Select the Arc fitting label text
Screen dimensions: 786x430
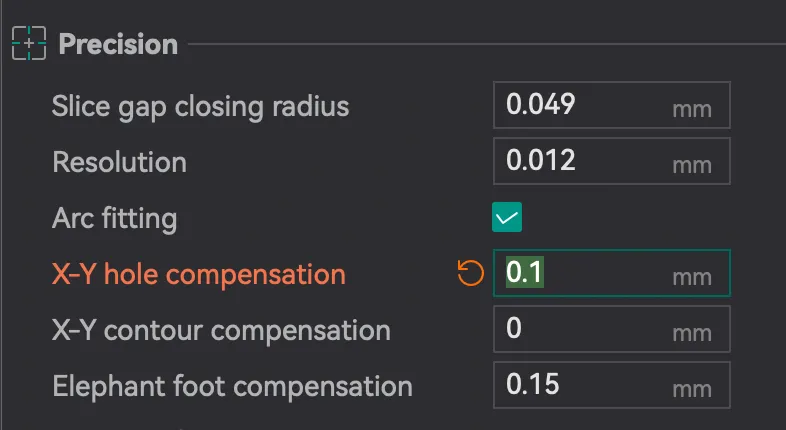[114, 219]
